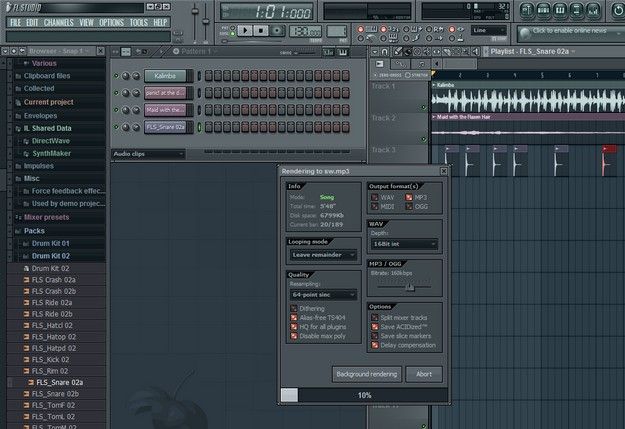
Task: Open the Audio clips filter dropdown
Action: pyautogui.click(x=148, y=154)
